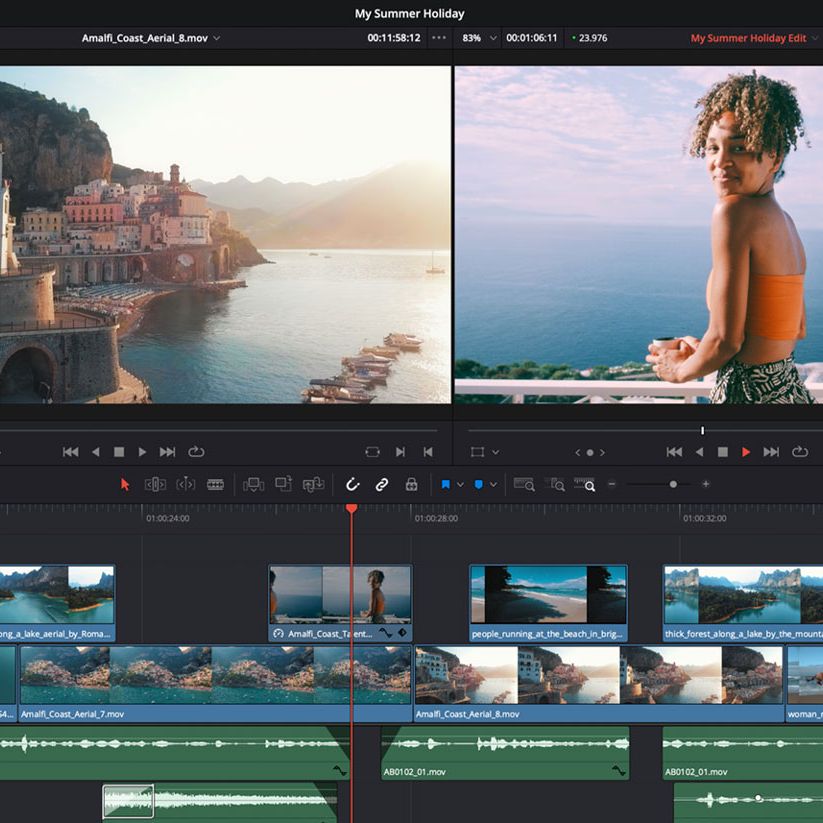Expand the flag color dropdown arrow
The height and width of the screenshot is (823, 823).
point(460,484)
